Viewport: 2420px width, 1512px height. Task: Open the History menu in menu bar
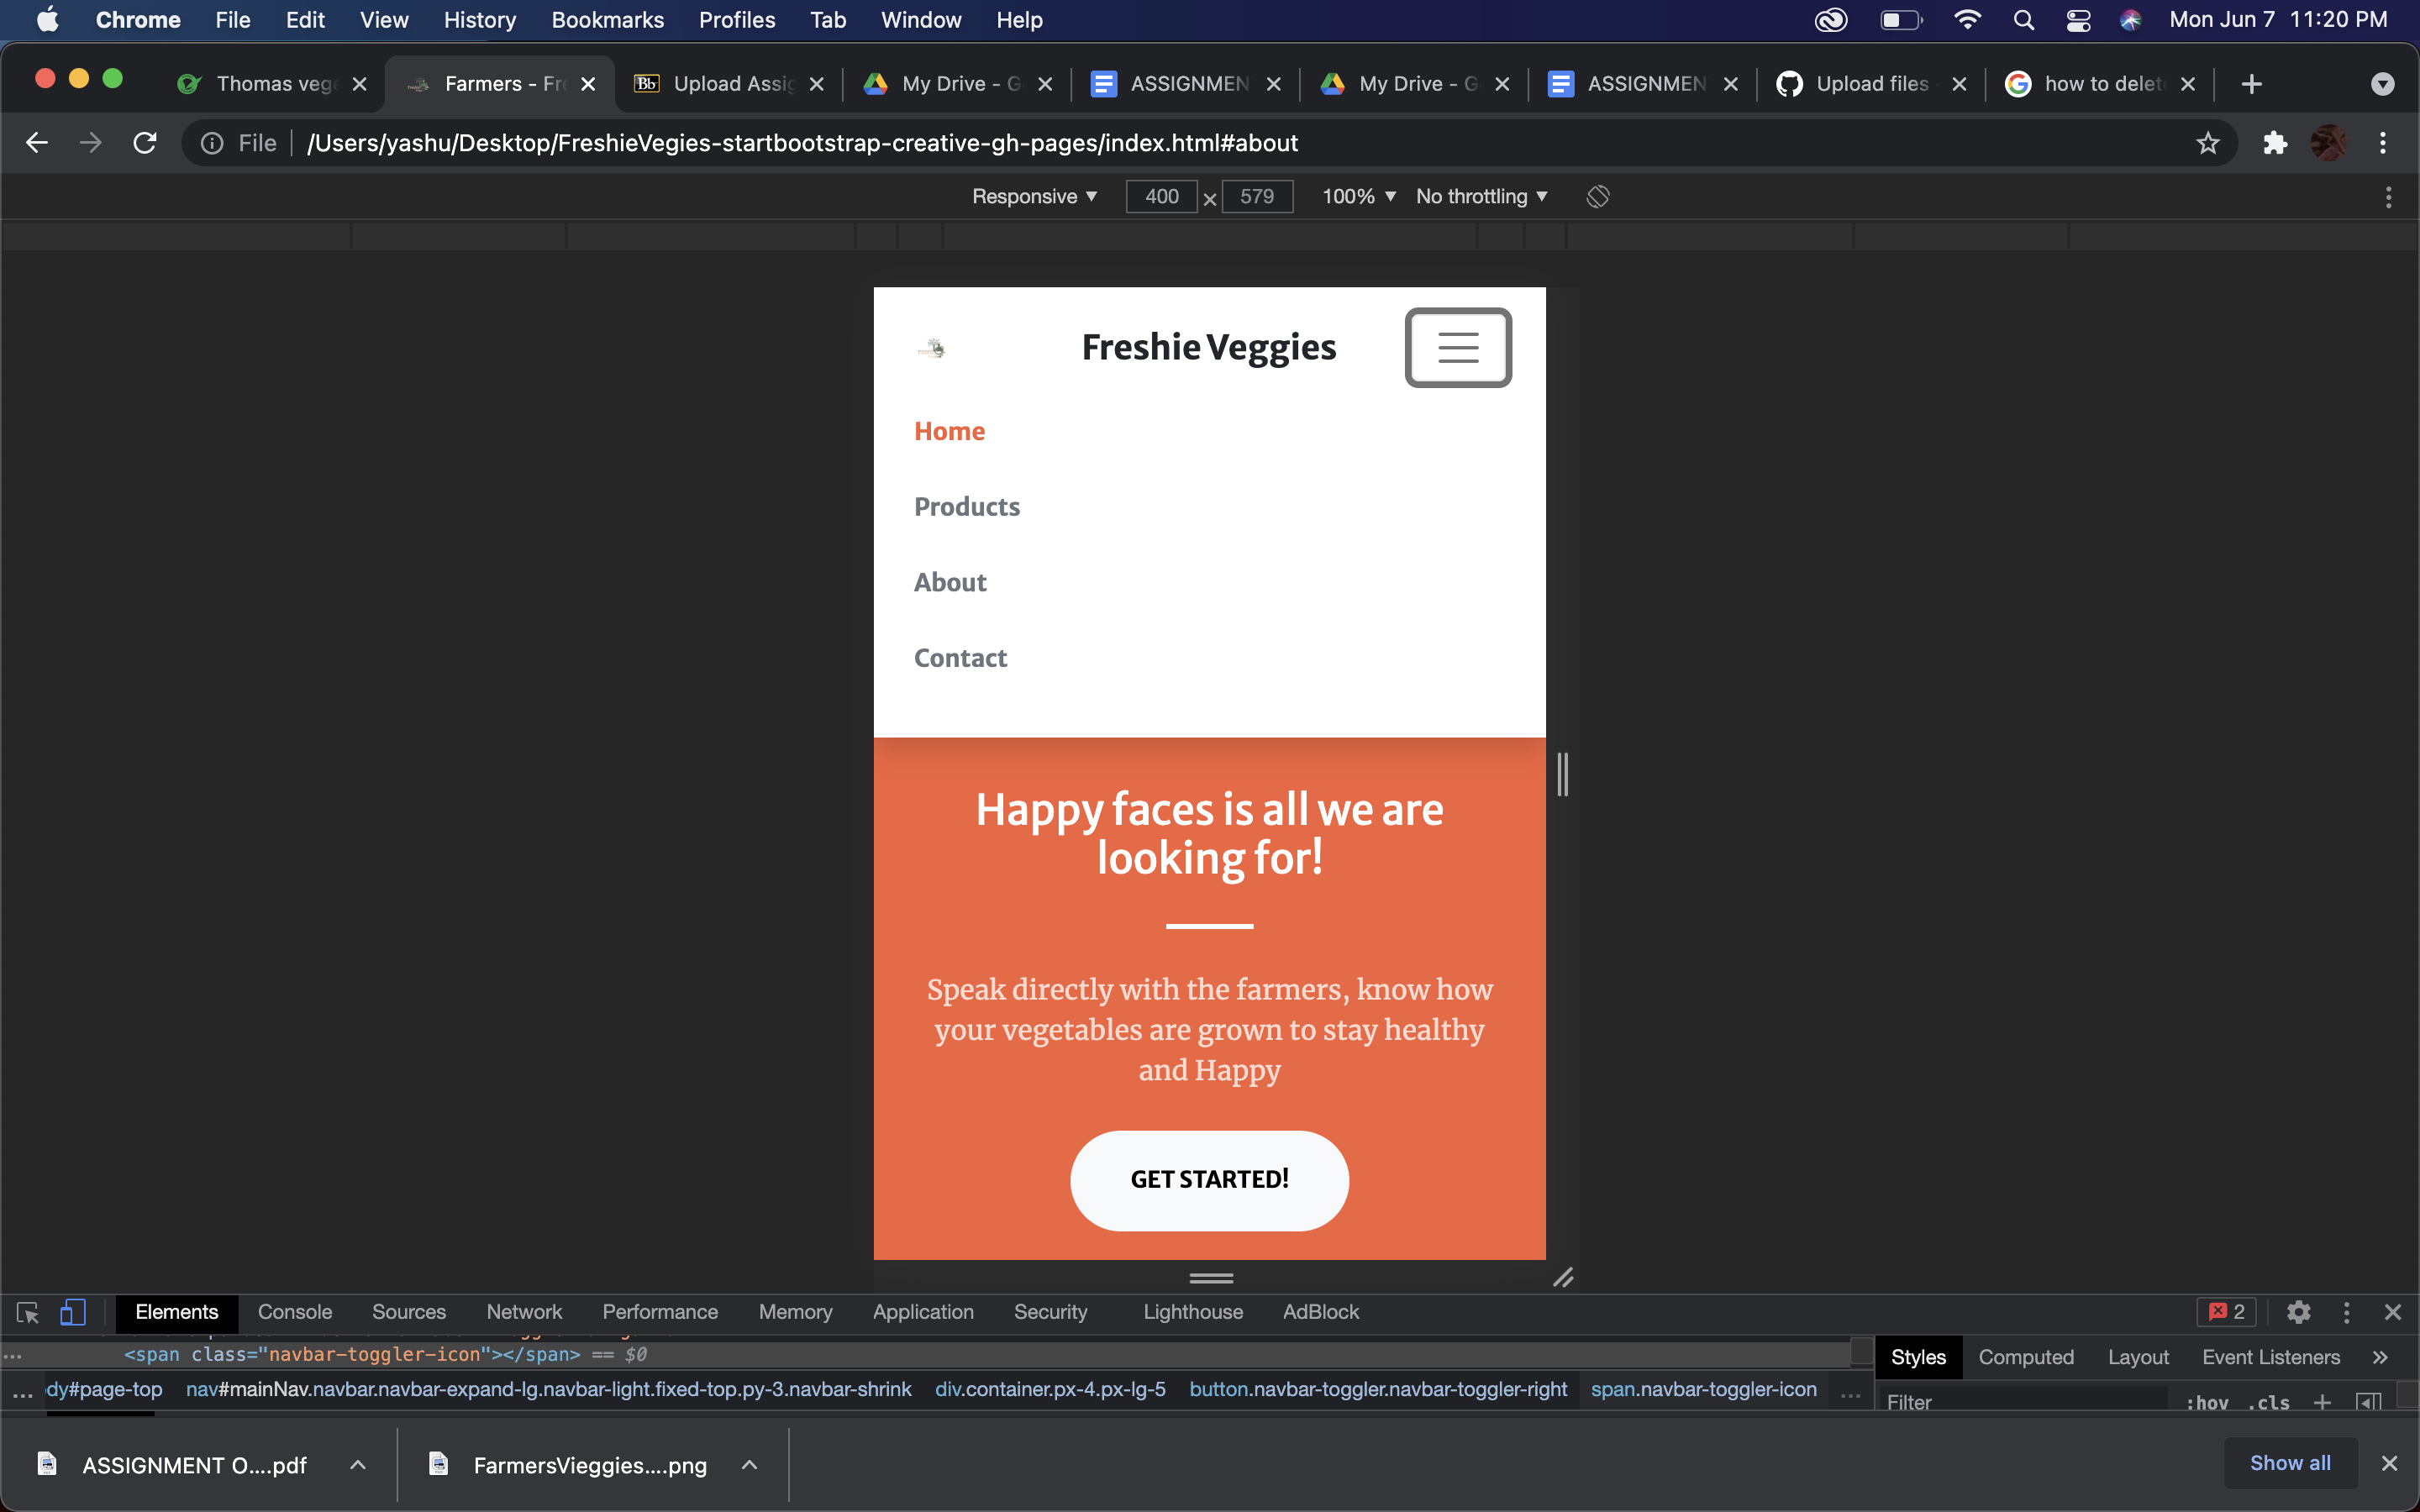click(x=480, y=20)
